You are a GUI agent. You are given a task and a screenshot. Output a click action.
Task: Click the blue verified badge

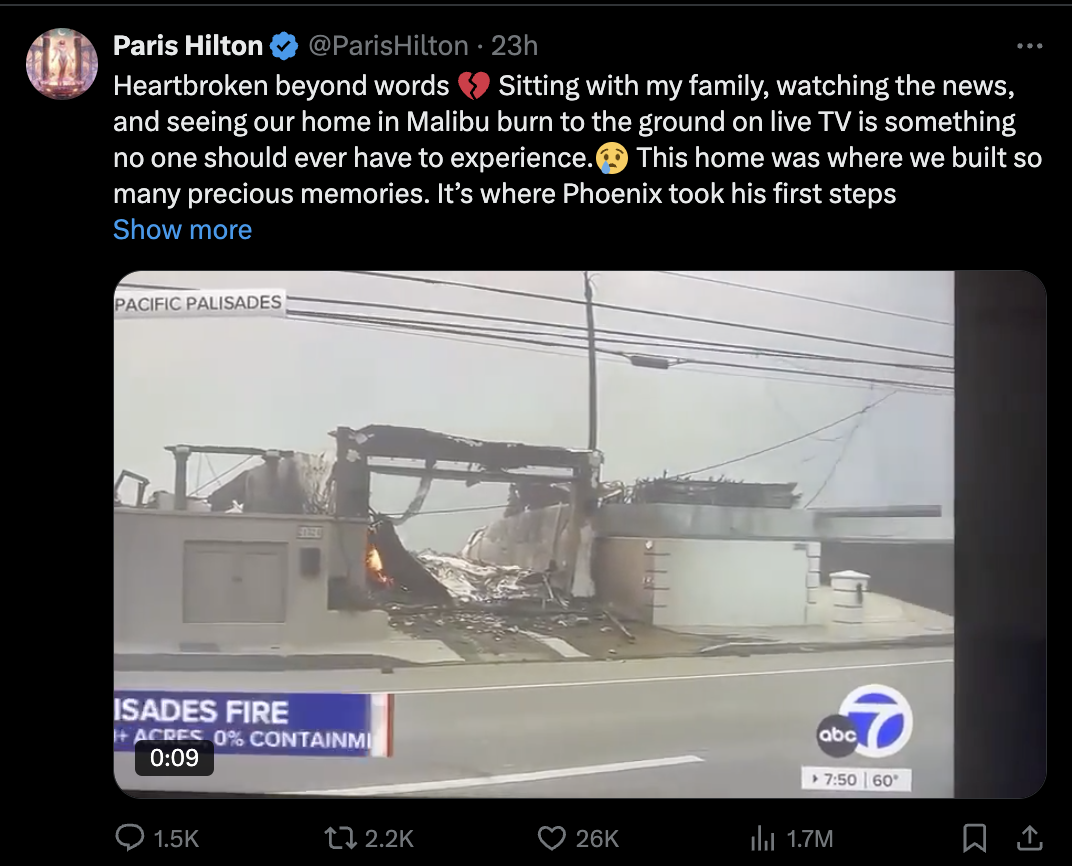point(284,46)
